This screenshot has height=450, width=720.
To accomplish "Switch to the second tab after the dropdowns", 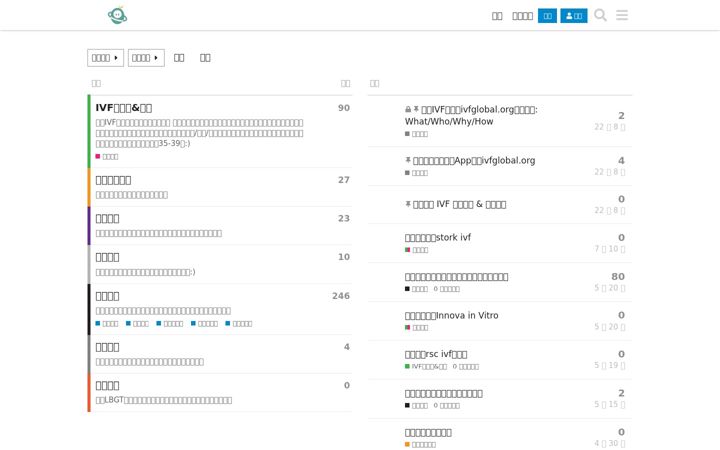I will point(205,58).
